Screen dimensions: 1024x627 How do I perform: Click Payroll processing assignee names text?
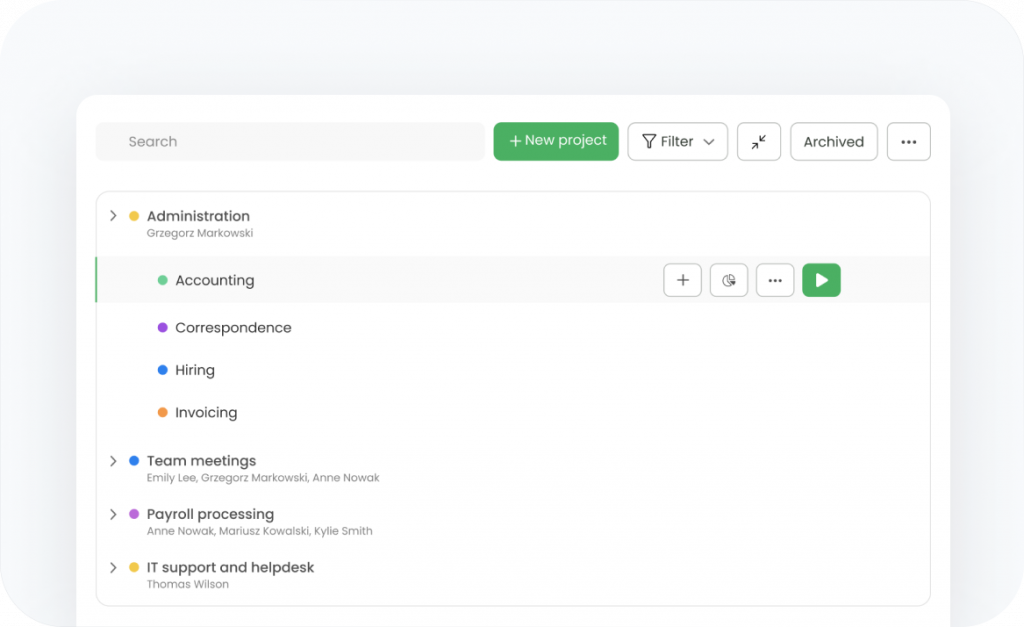coord(259,531)
